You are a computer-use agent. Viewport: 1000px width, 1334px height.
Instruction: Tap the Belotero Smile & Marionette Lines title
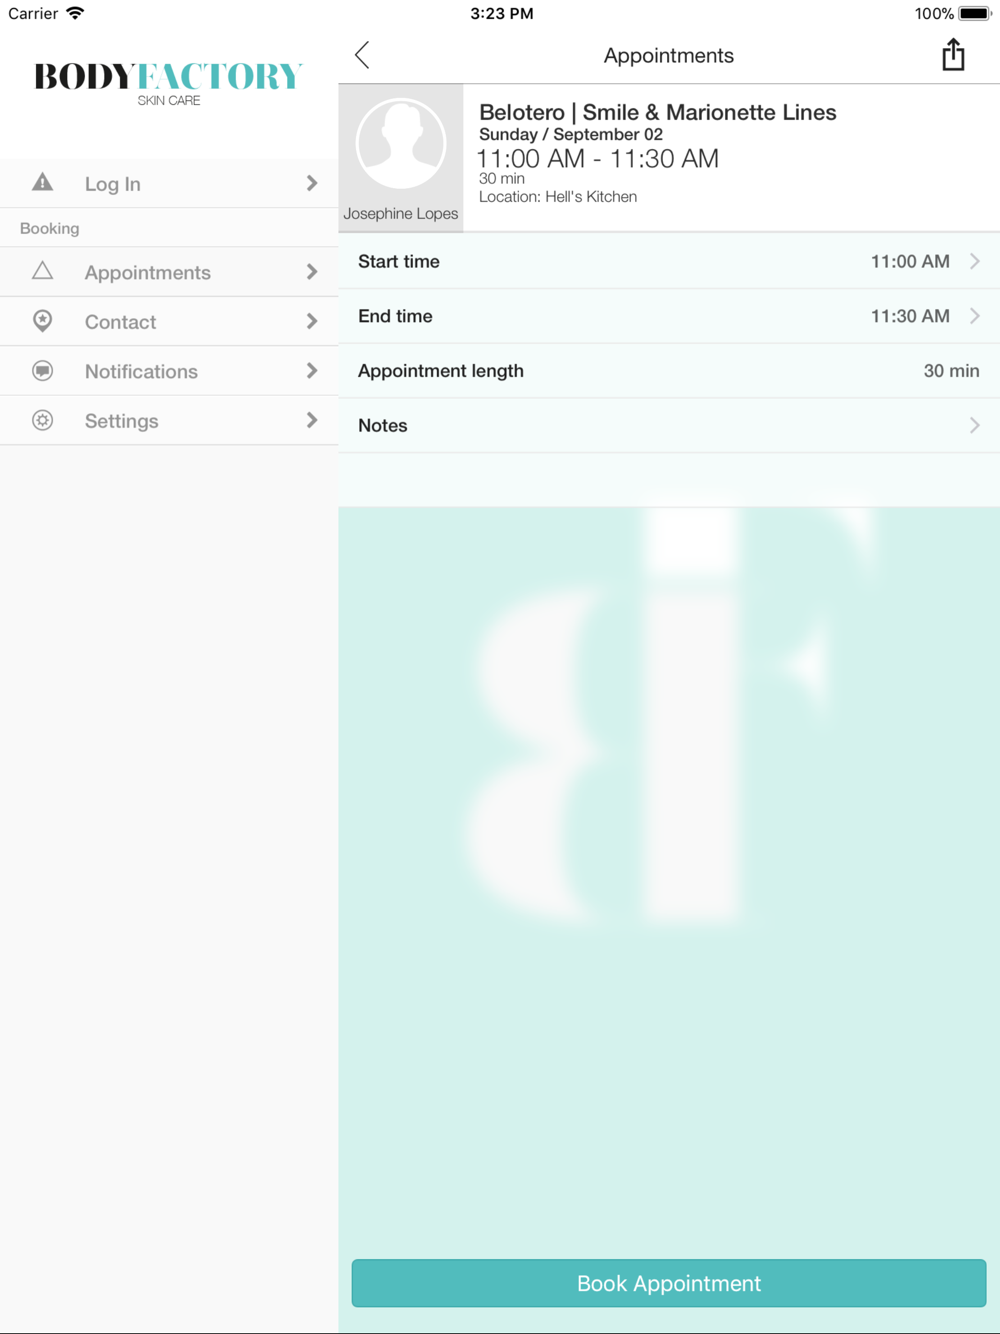[x=658, y=112]
